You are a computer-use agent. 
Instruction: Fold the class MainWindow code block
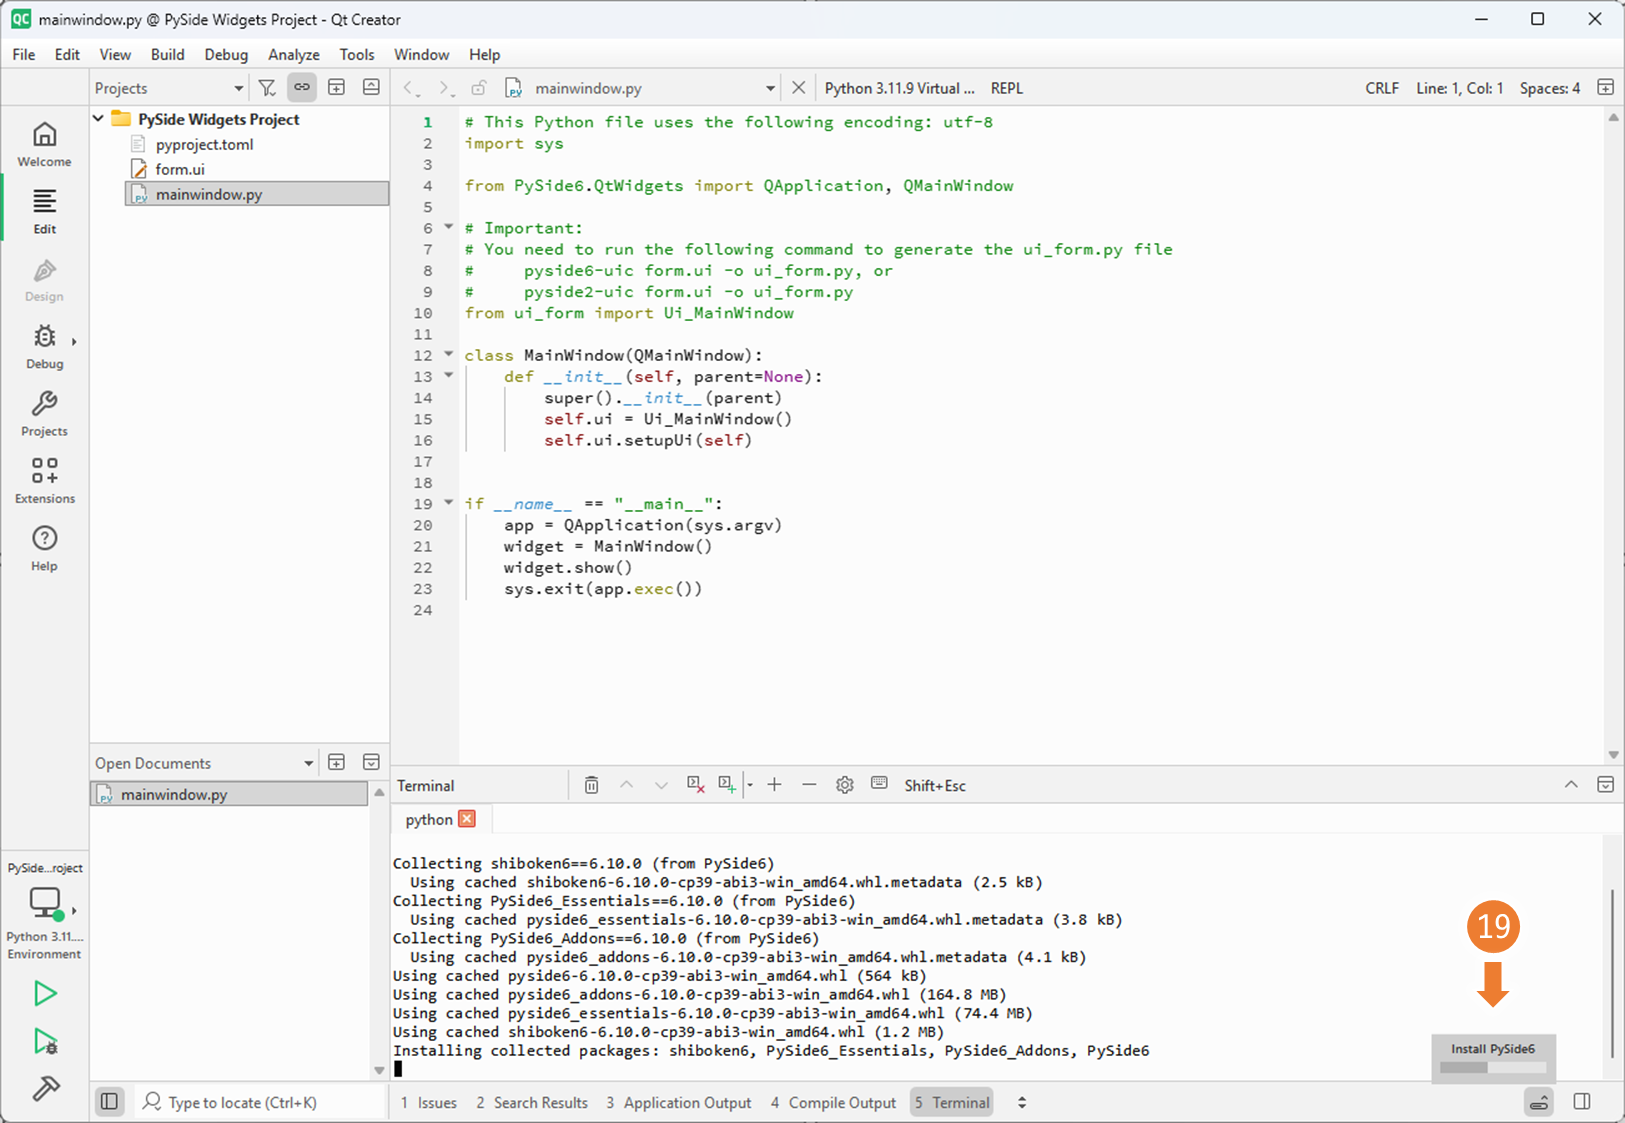click(x=449, y=354)
